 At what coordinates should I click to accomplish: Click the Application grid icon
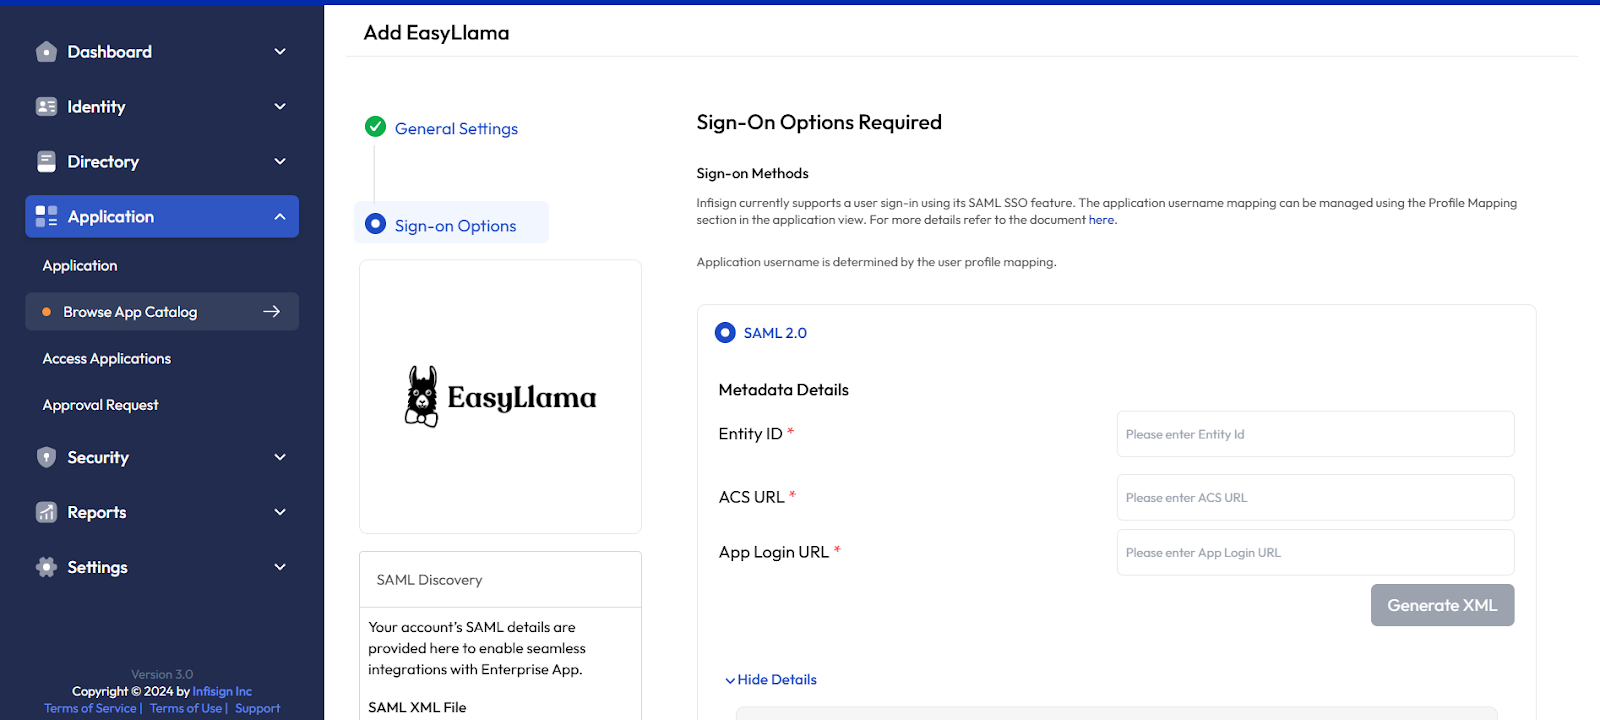(x=46, y=217)
